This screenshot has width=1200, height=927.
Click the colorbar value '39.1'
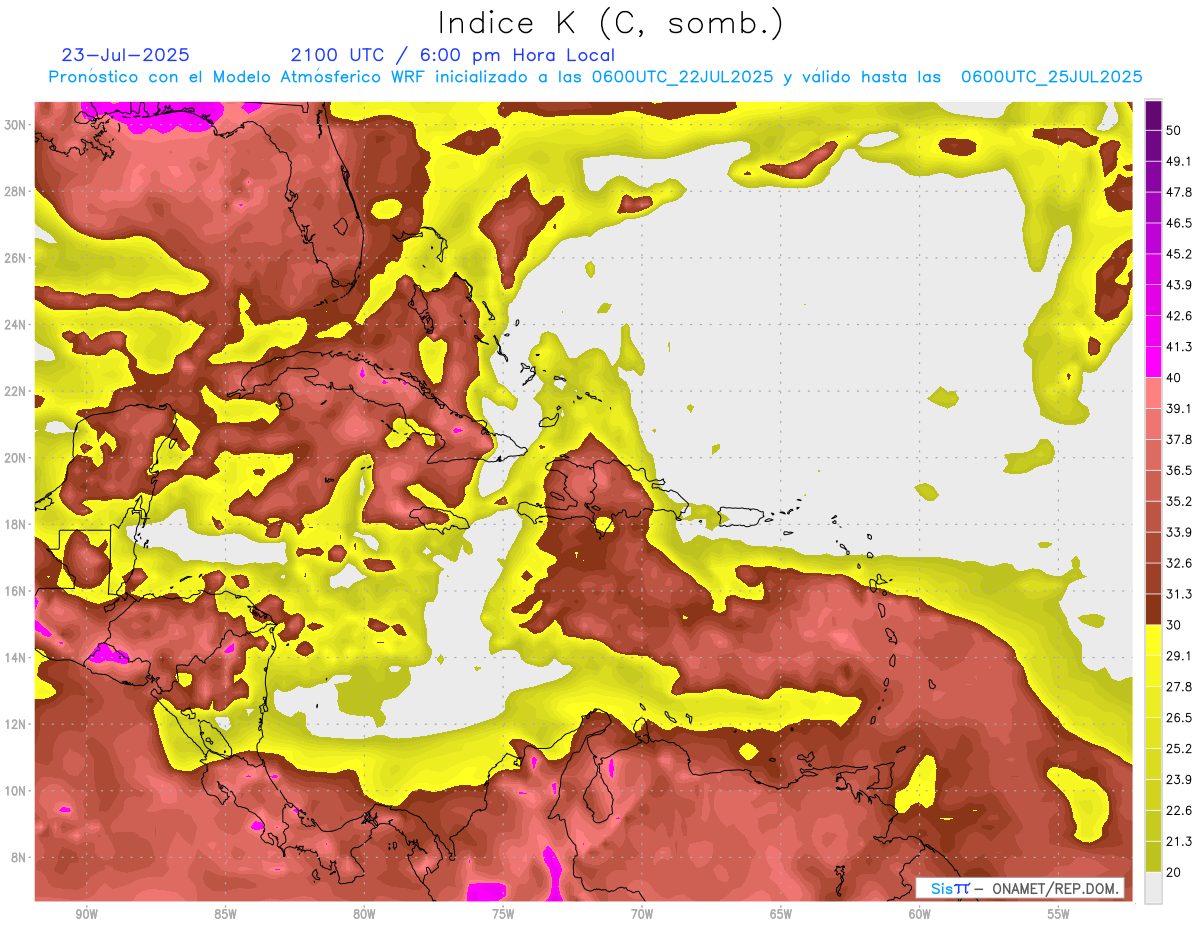(x=1179, y=409)
